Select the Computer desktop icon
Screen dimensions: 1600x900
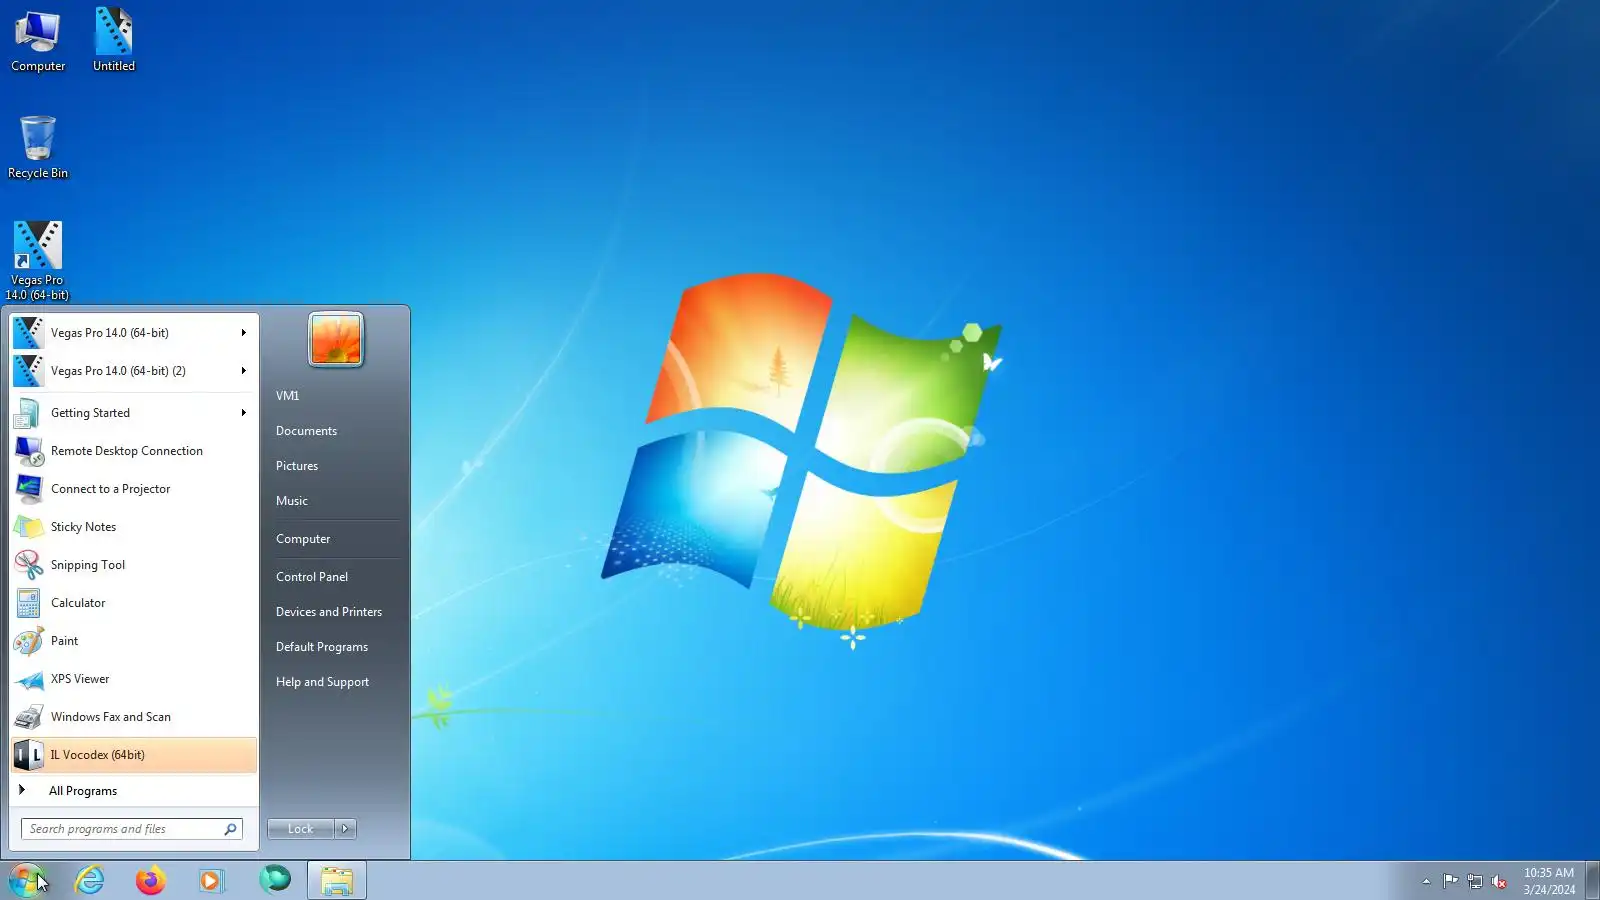(x=38, y=41)
